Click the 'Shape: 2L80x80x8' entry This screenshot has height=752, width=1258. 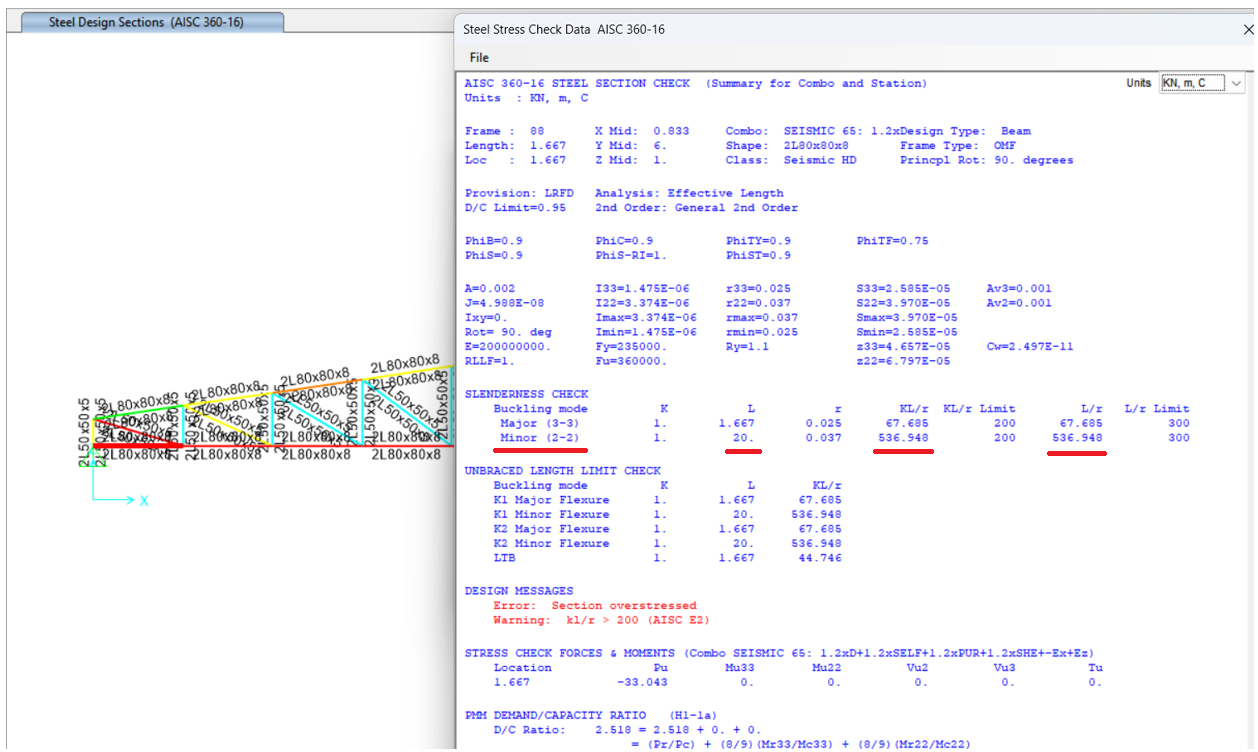click(787, 146)
